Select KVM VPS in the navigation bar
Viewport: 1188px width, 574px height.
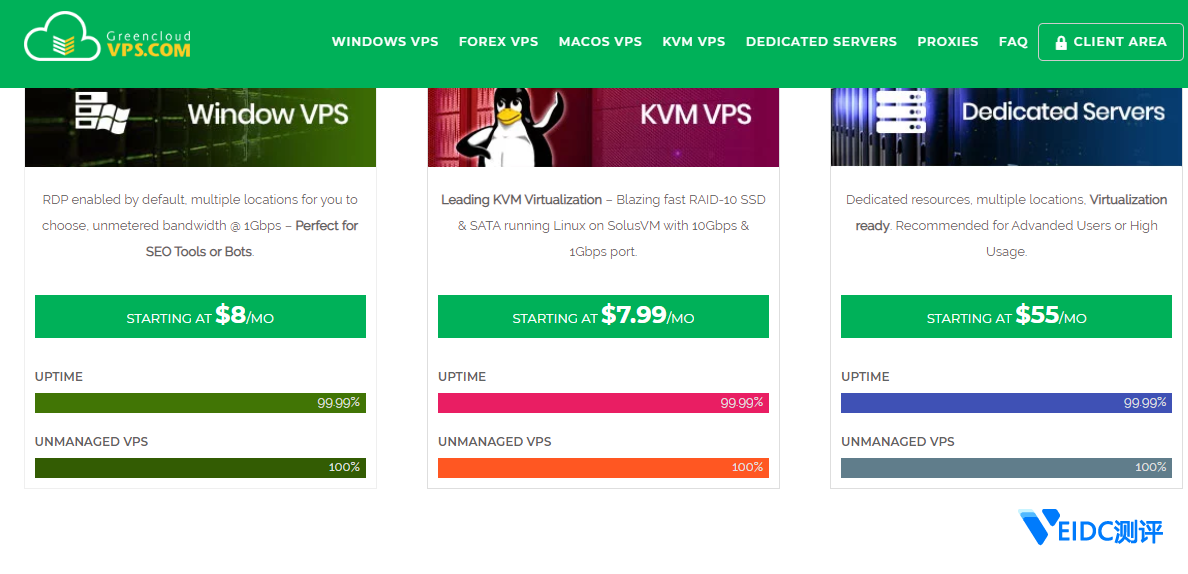tap(694, 42)
